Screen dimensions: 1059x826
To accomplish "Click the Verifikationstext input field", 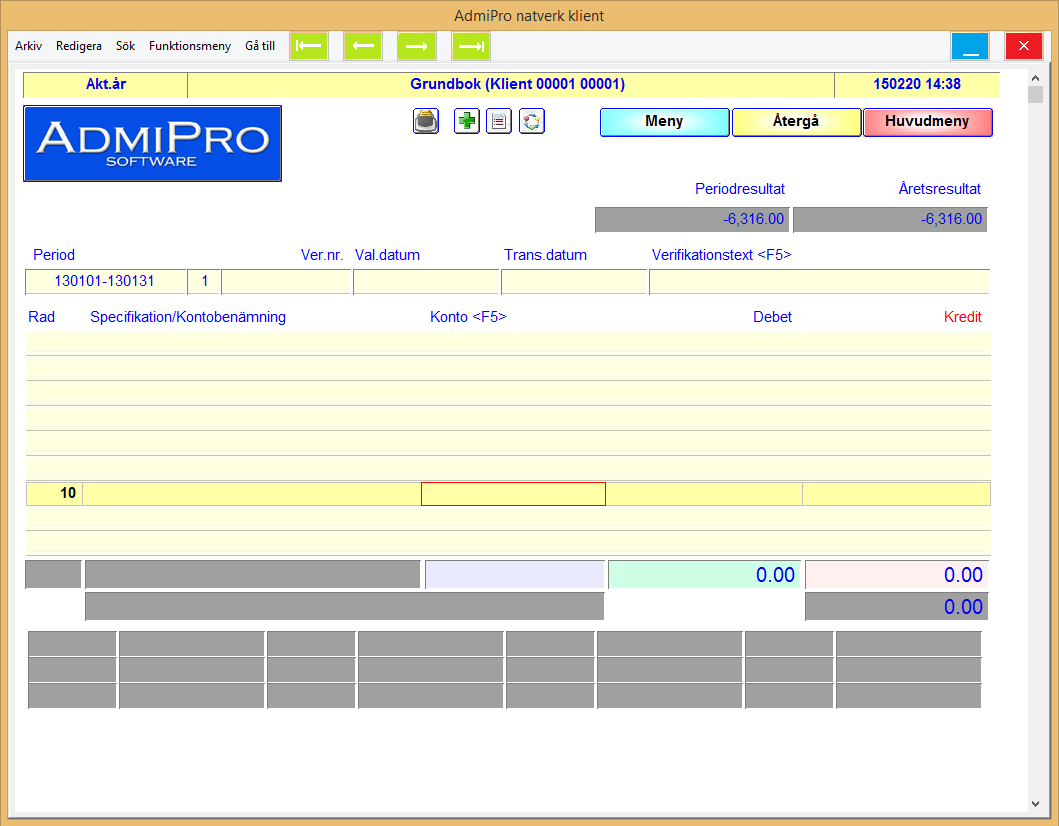I will coord(819,282).
